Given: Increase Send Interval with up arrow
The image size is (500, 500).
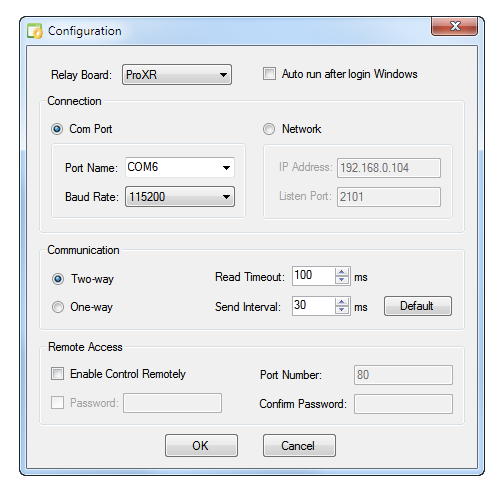Looking at the screenshot, I should pos(341,302).
